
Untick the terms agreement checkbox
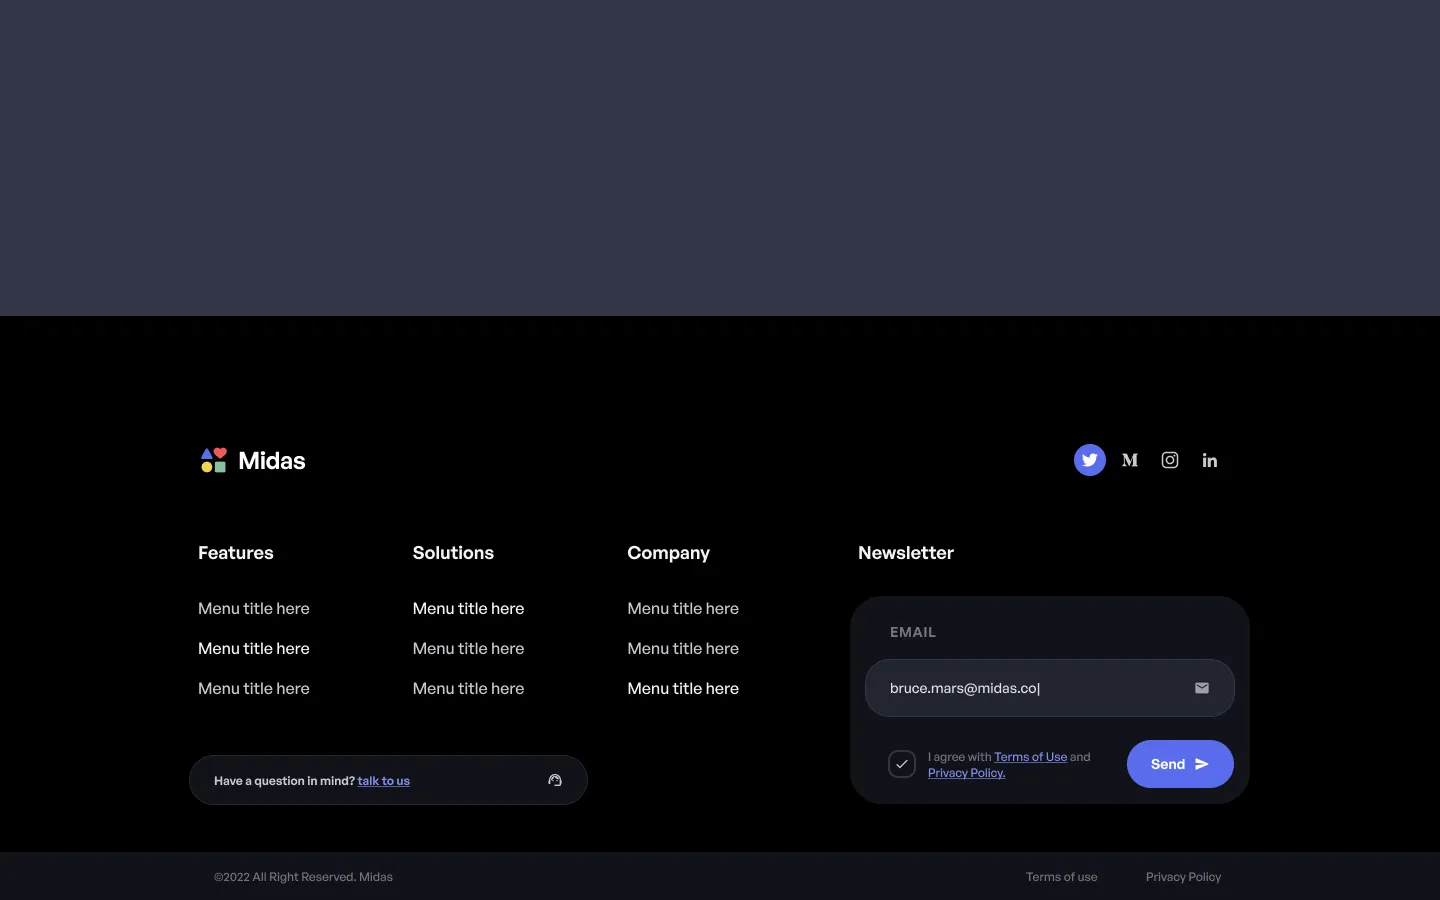902,764
